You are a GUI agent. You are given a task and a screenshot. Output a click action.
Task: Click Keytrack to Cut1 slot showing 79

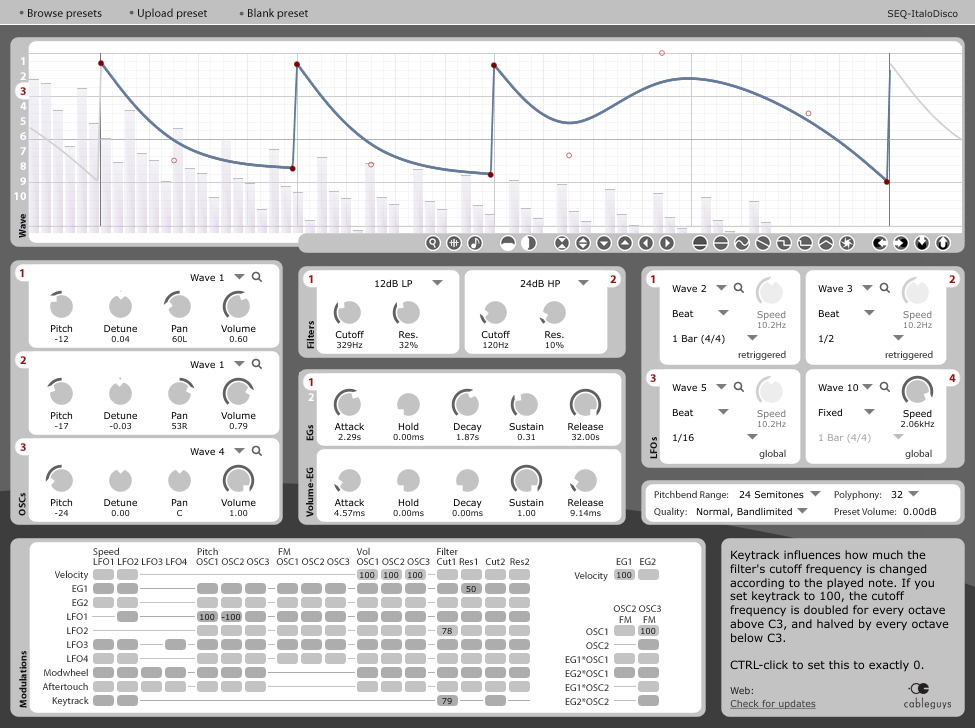(x=446, y=701)
